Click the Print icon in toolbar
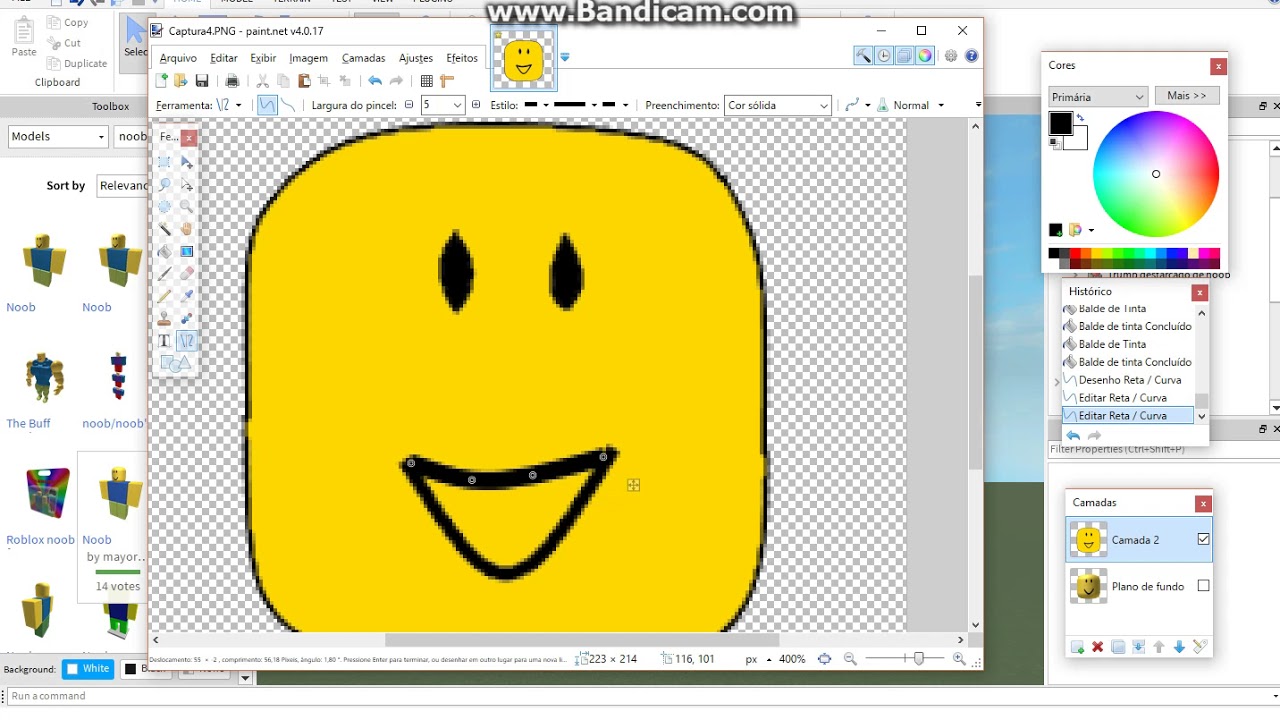Viewport: 1280px width, 720px height. coord(232,81)
